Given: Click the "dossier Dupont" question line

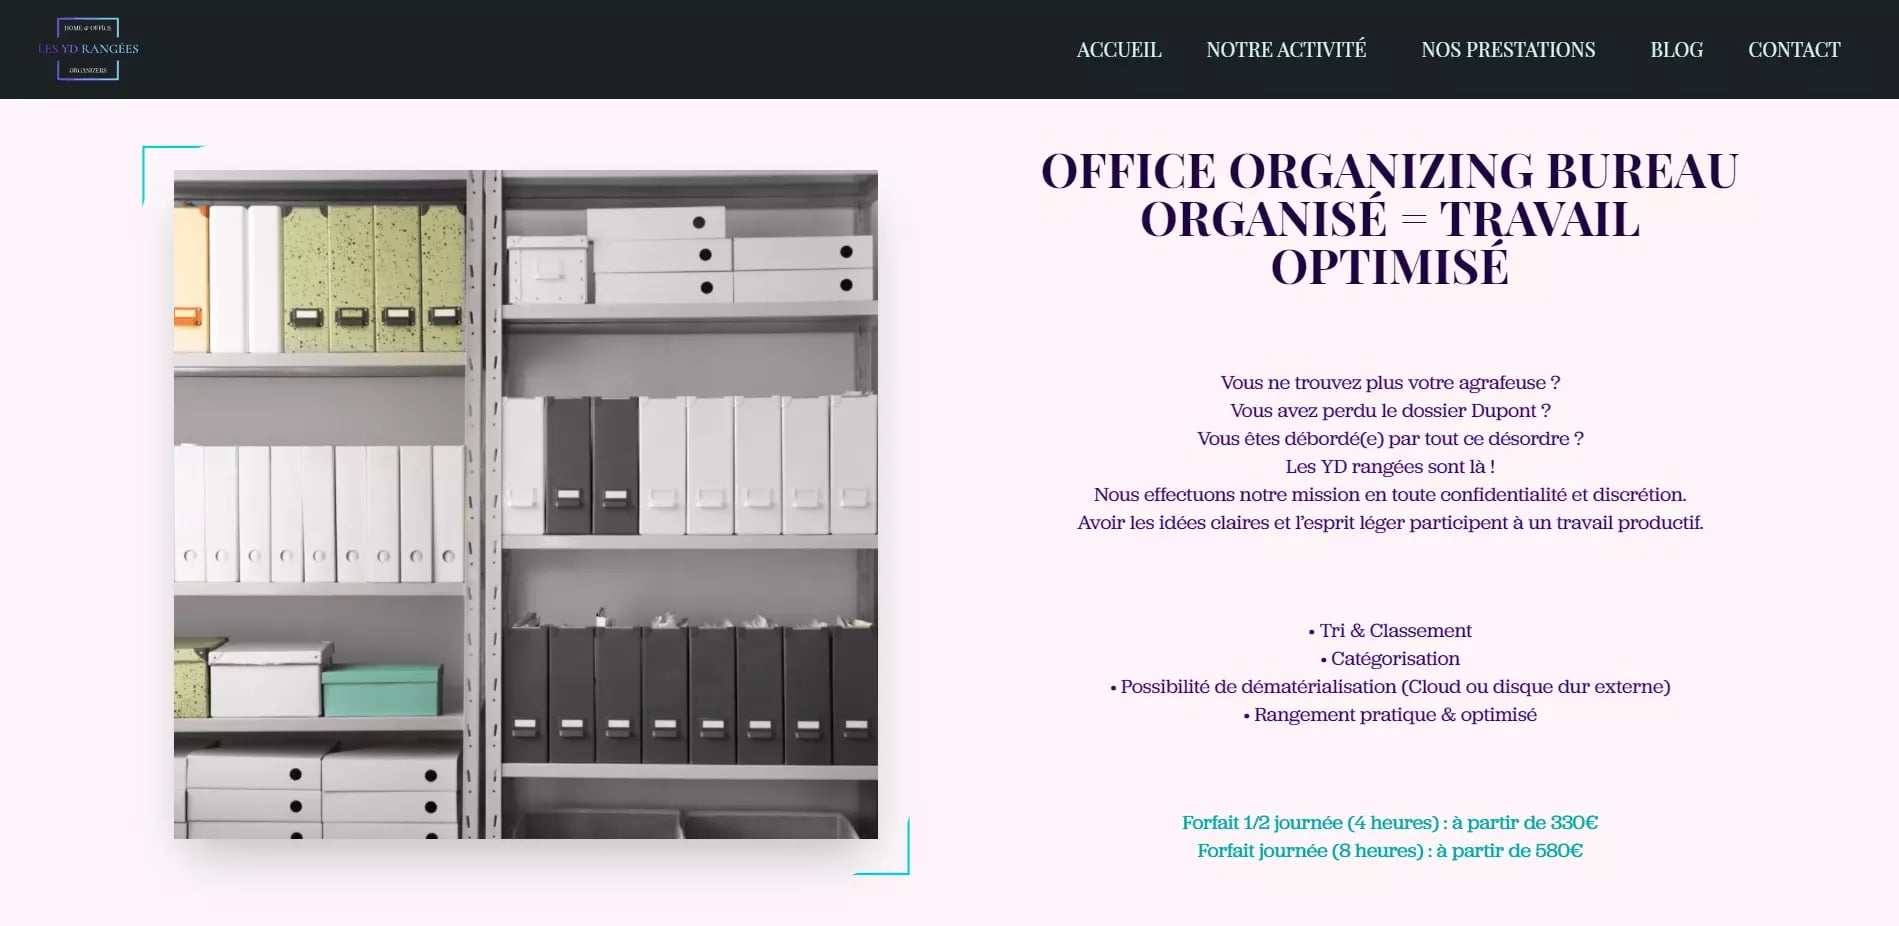Looking at the screenshot, I should click(x=1389, y=411).
